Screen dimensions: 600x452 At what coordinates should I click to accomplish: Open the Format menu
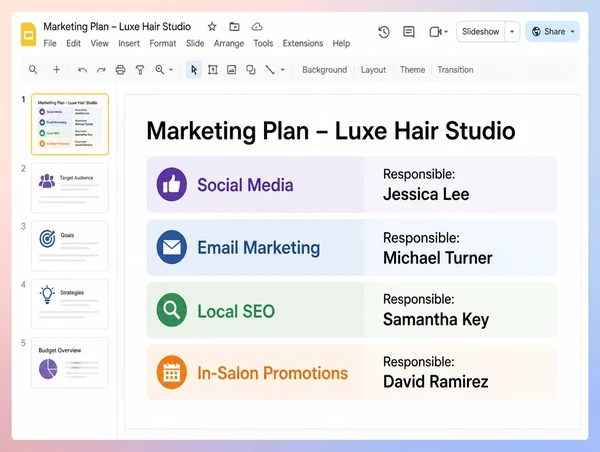click(x=163, y=43)
